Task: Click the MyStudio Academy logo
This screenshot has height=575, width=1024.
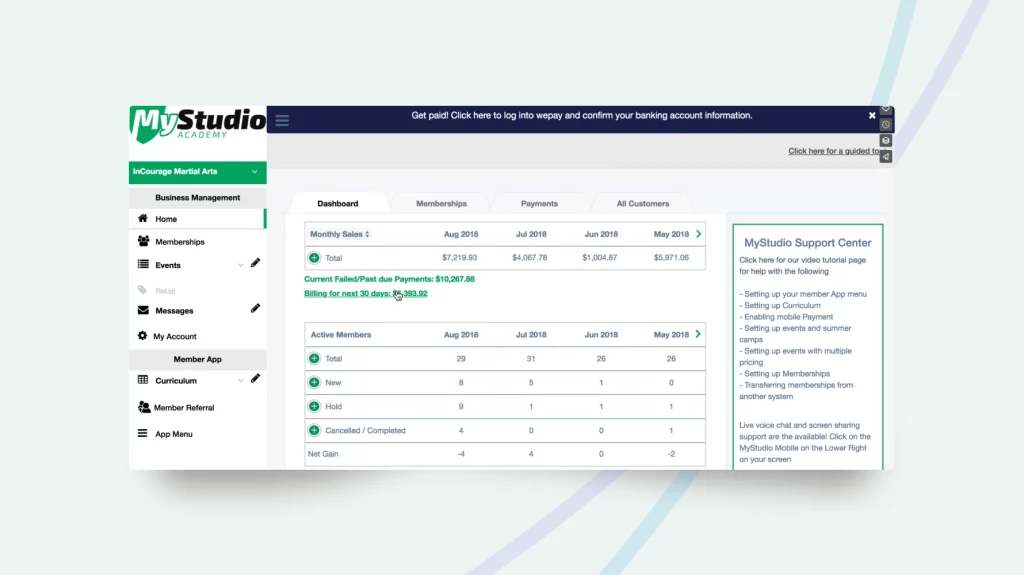Action: click(198, 124)
